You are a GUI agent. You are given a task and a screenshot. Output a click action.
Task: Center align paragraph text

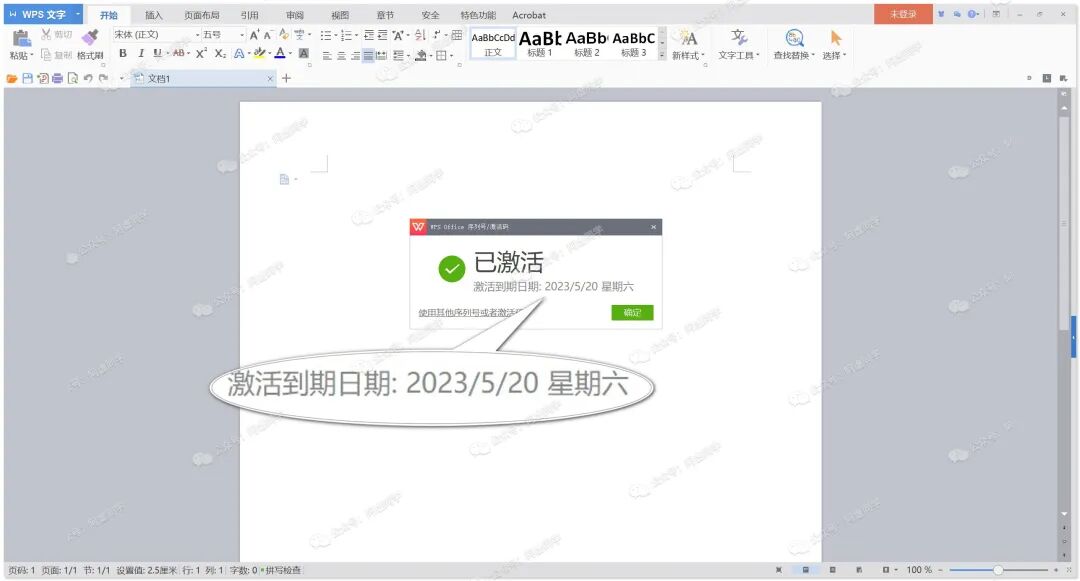coord(341,56)
